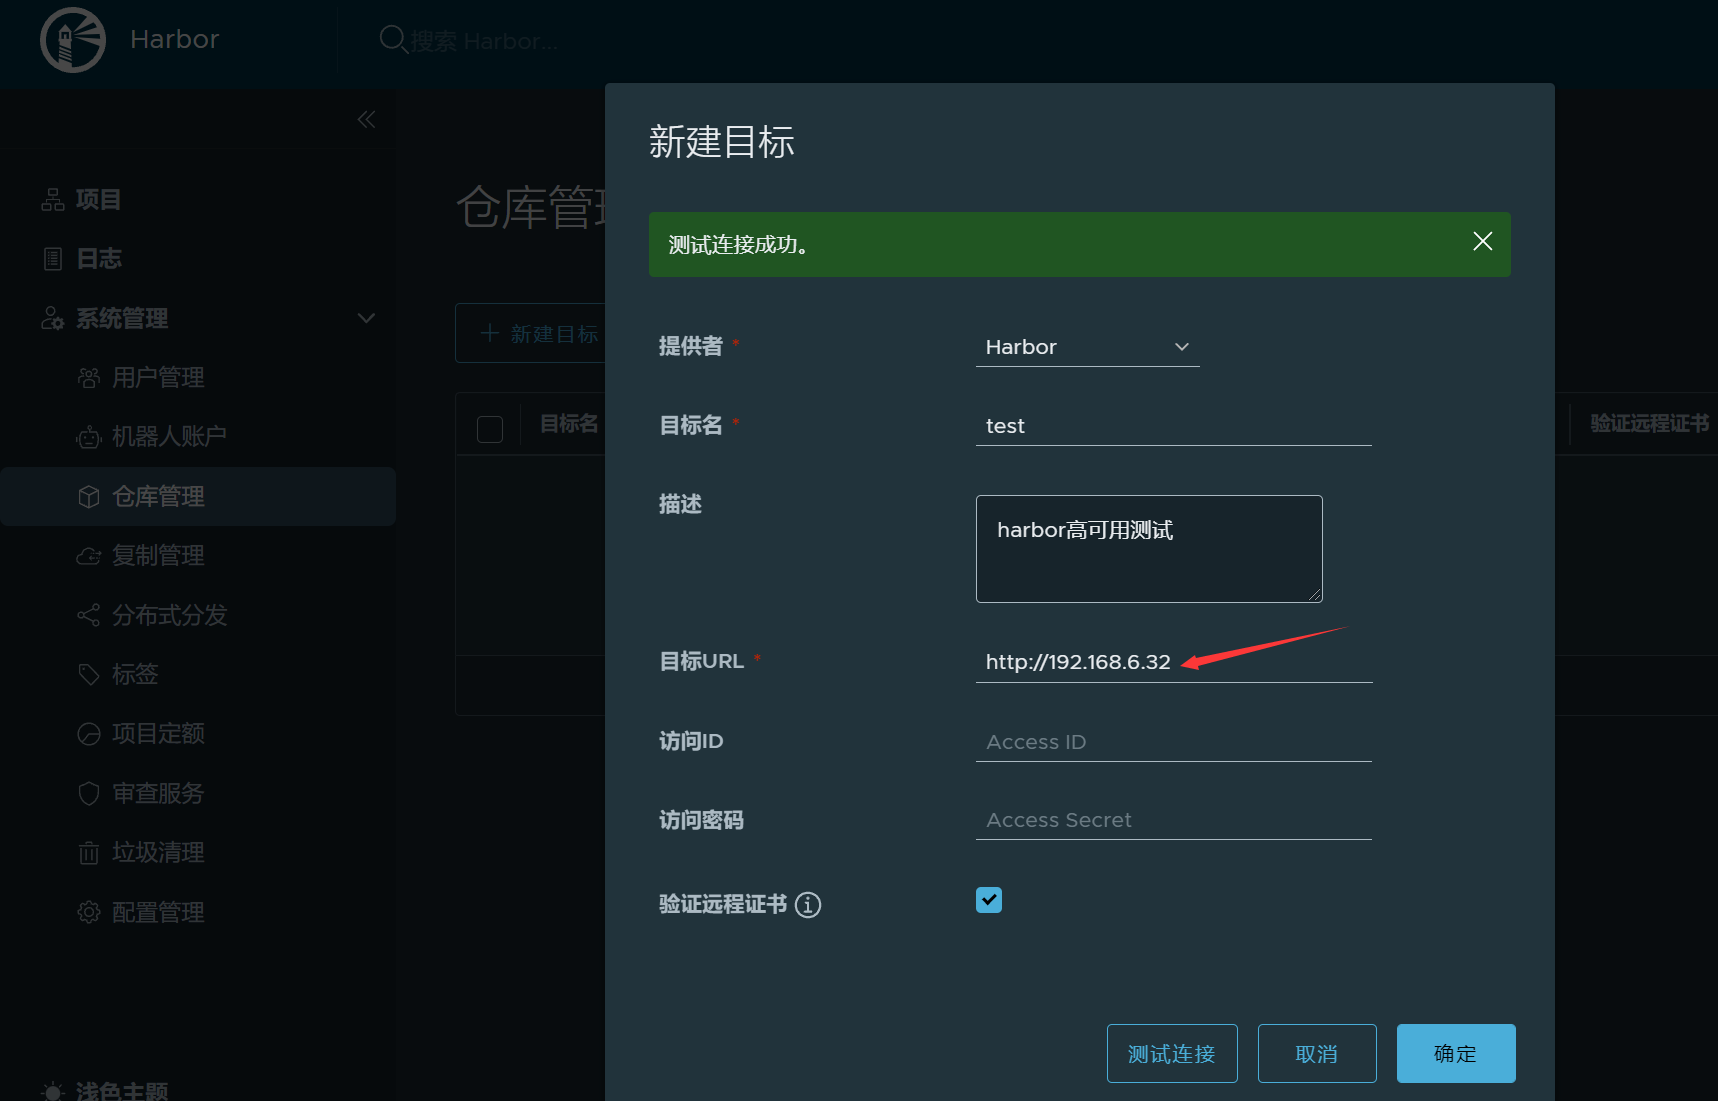
Task: Click the search magnifier icon
Action: tap(392, 40)
